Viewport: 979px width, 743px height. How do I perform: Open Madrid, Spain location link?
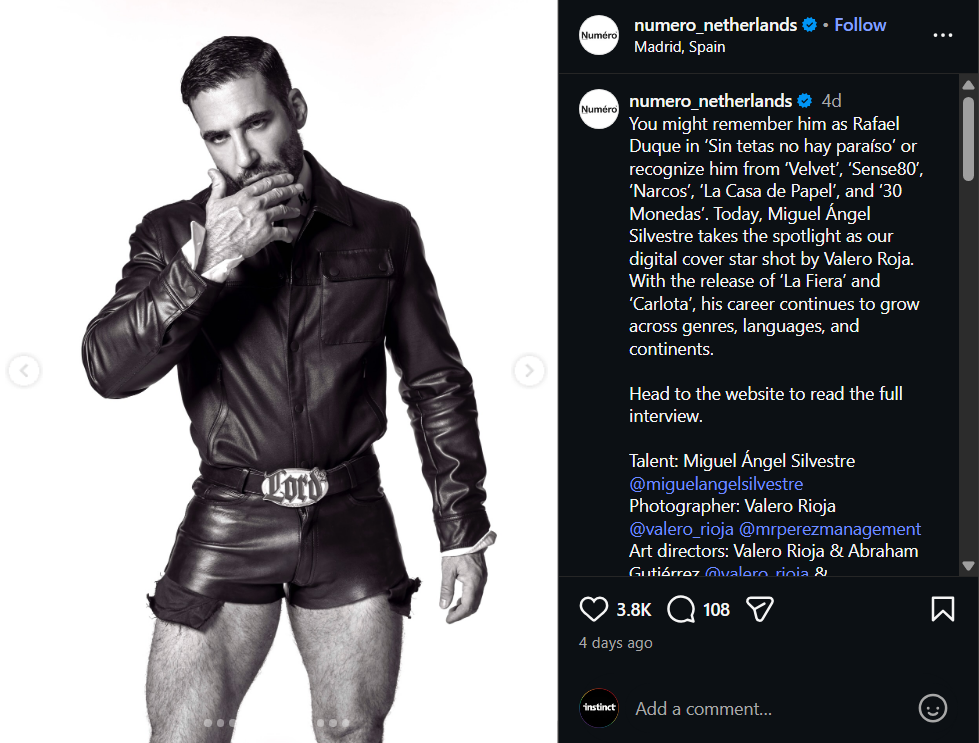click(680, 47)
